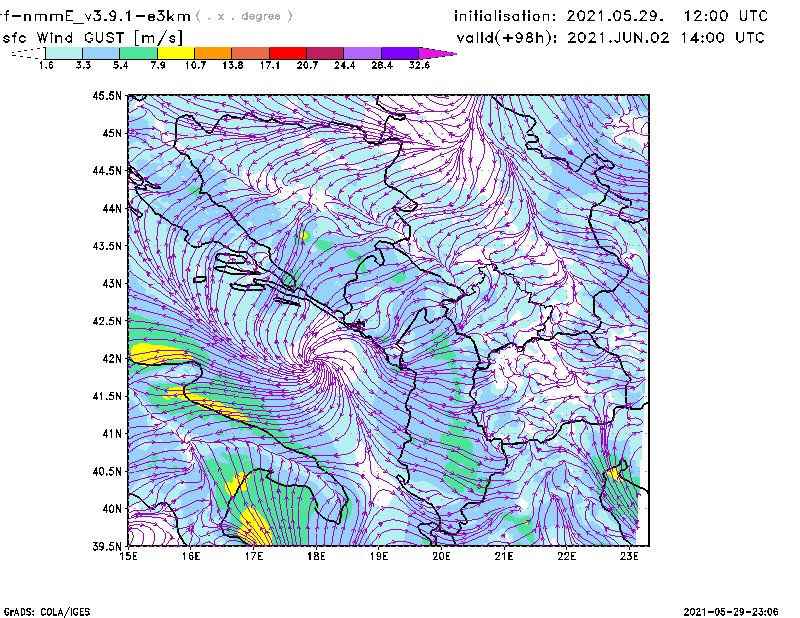Select the 42N latitude label
The width and height of the screenshot is (800, 618).
coord(112,358)
